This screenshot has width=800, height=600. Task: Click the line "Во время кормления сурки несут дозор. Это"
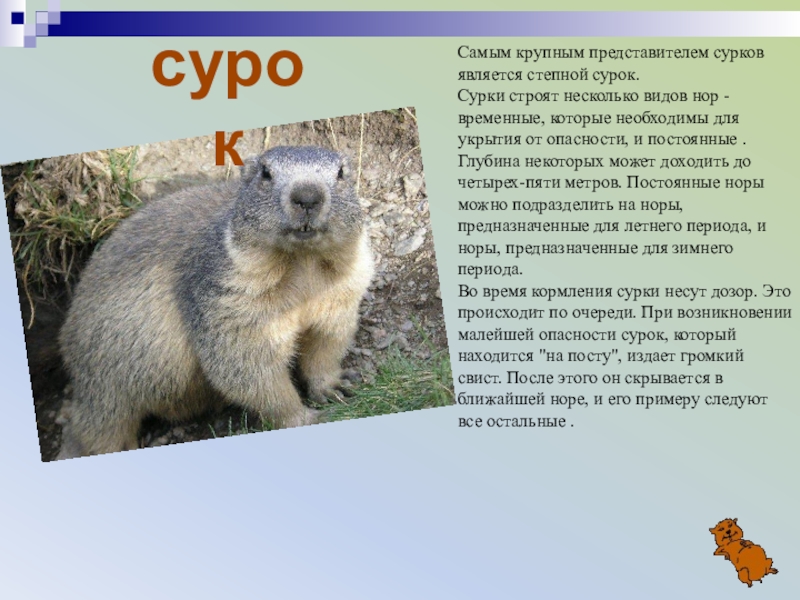[x=624, y=291]
